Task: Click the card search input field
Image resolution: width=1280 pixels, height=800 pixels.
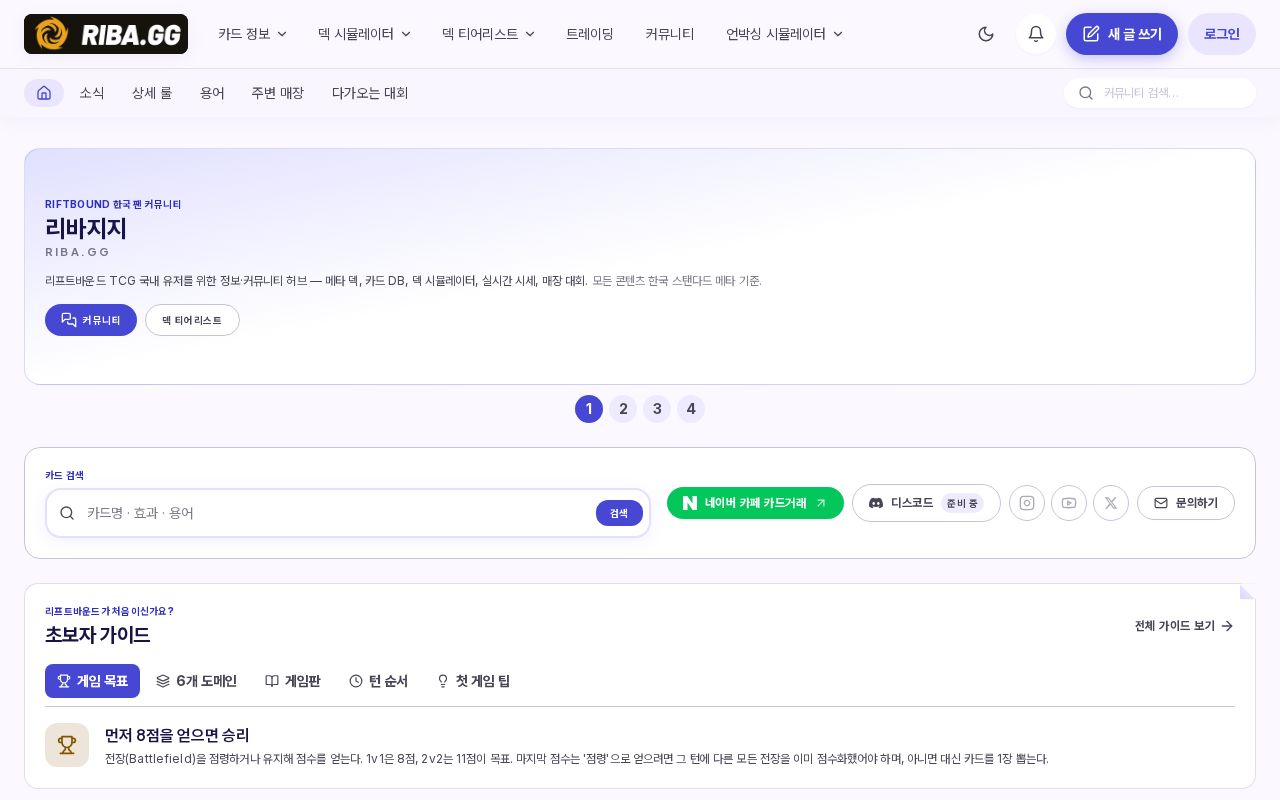Action: 348,513
